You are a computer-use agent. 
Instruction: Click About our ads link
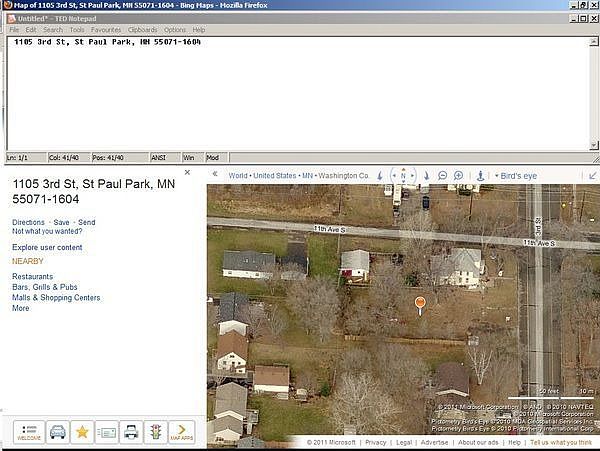[478, 443]
